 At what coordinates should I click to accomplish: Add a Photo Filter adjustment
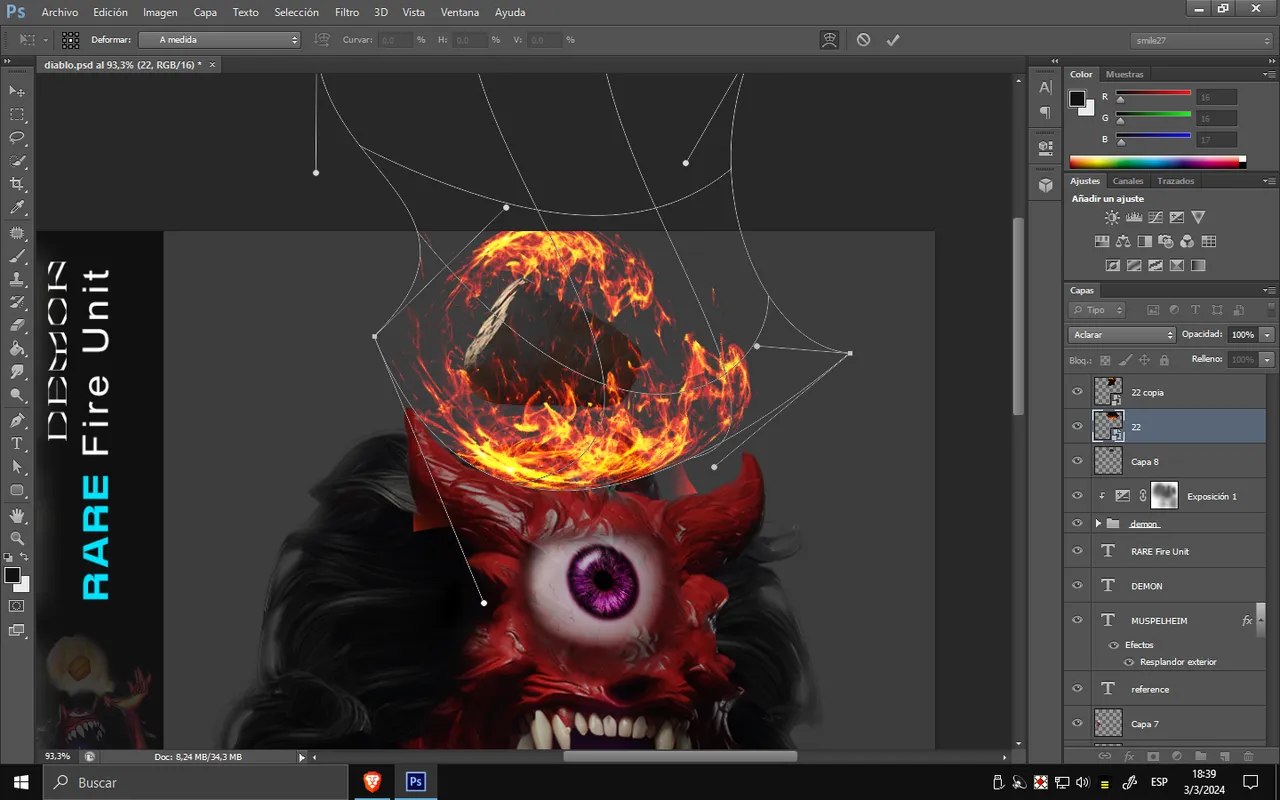point(1166,241)
